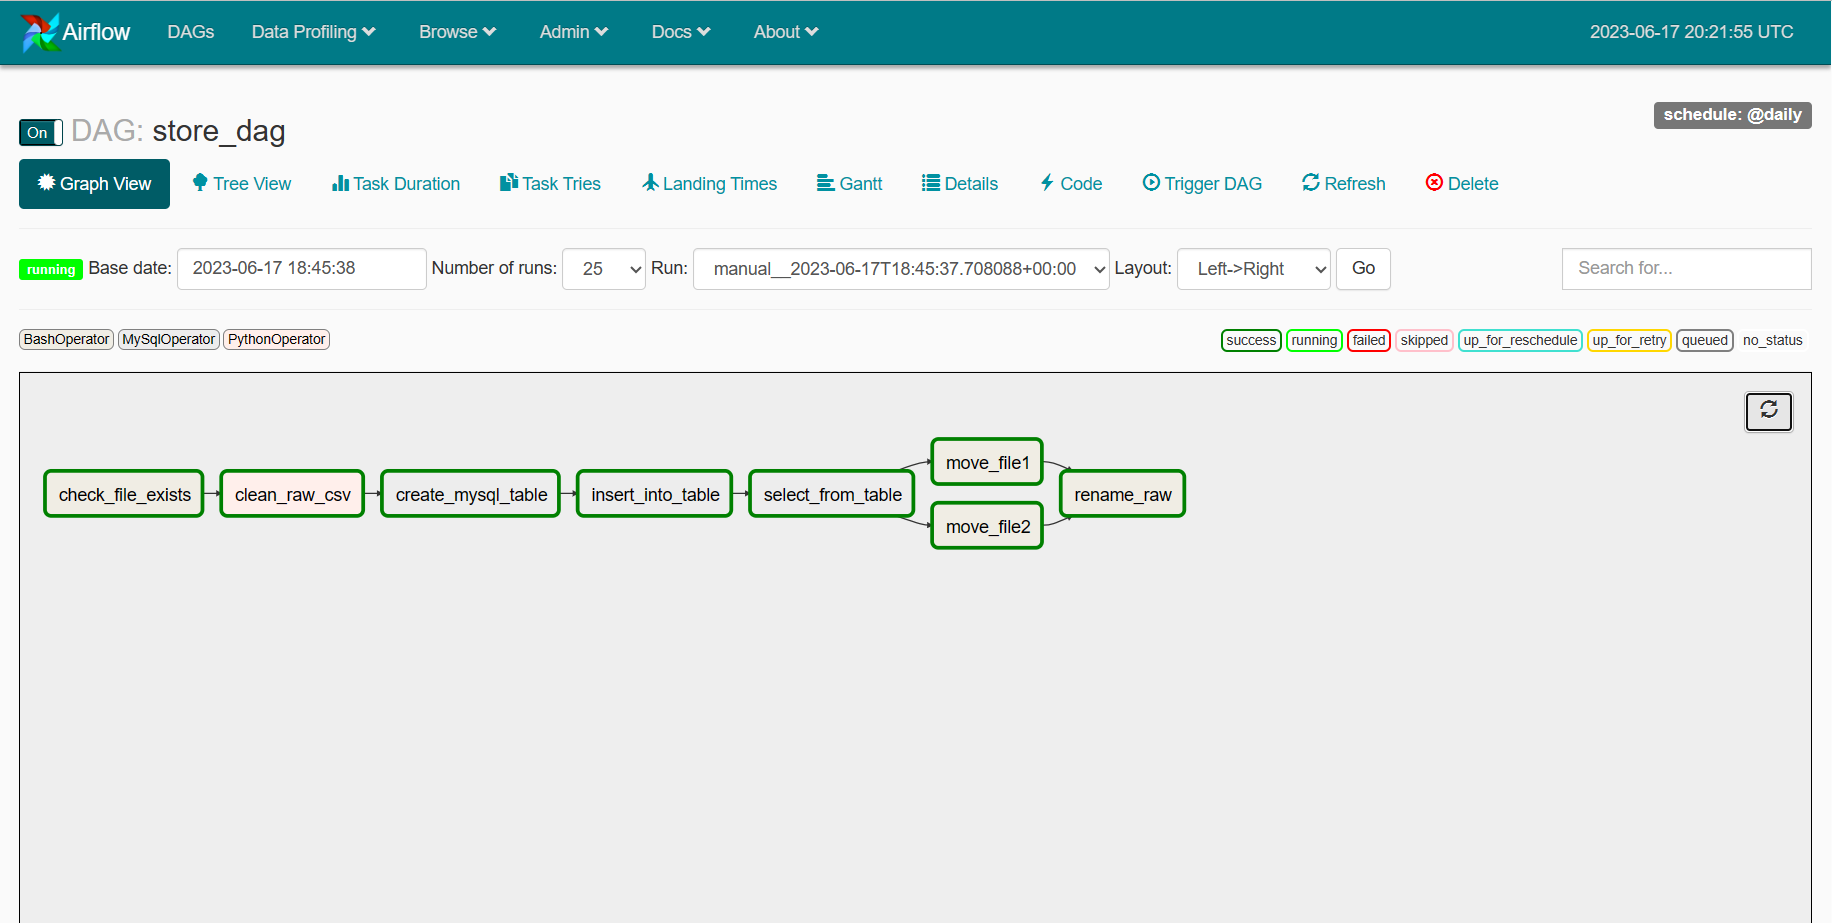The height and width of the screenshot is (923, 1832).
Task: Click the Gantt chart icon
Action: click(x=826, y=183)
